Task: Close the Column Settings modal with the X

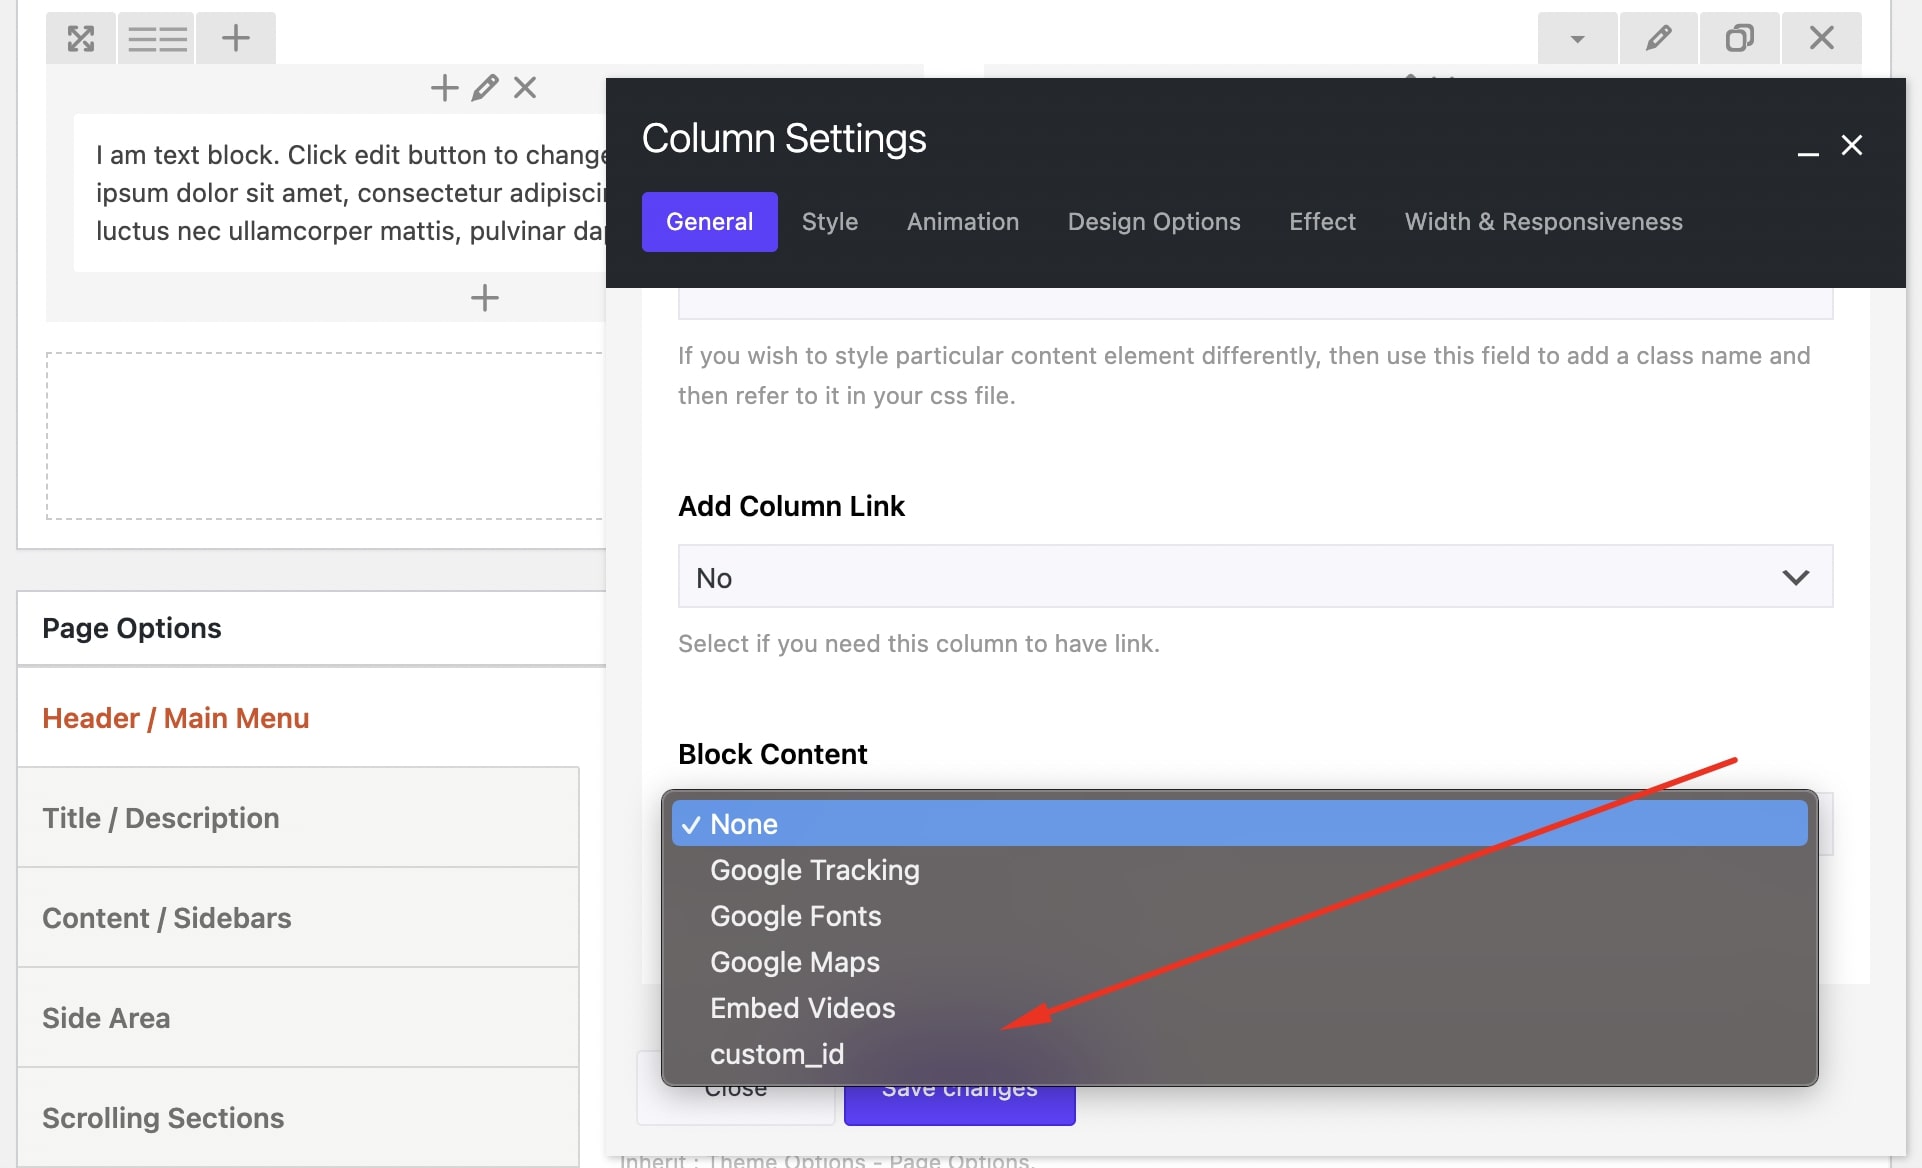Action: point(1852,145)
